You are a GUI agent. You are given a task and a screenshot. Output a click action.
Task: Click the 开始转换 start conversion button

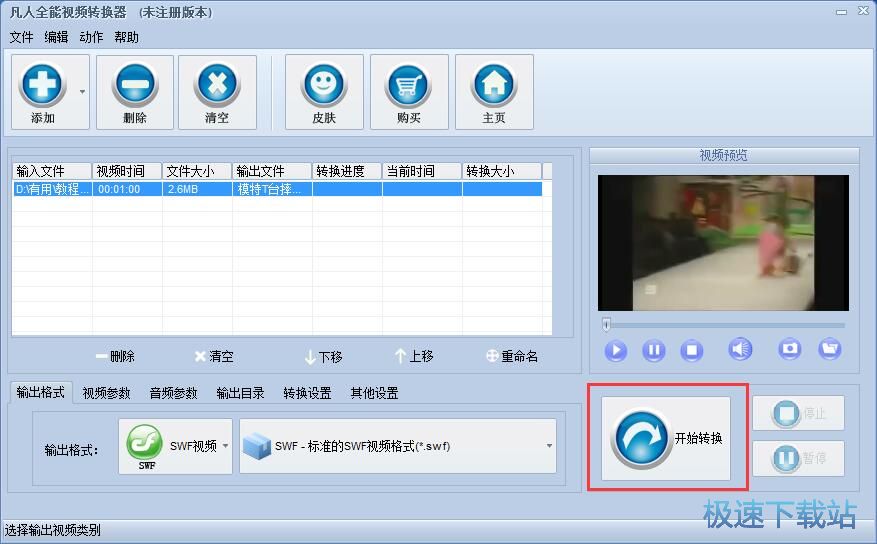click(x=667, y=438)
